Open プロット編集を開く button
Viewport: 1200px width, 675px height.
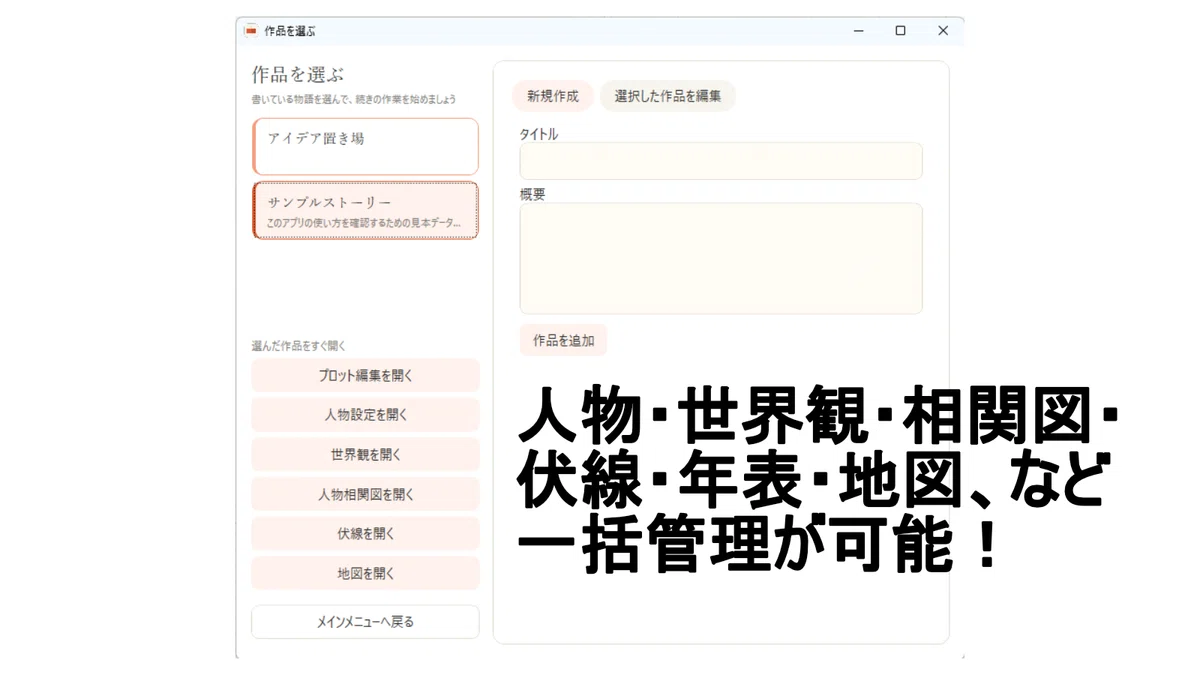pyautogui.click(x=366, y=376)
